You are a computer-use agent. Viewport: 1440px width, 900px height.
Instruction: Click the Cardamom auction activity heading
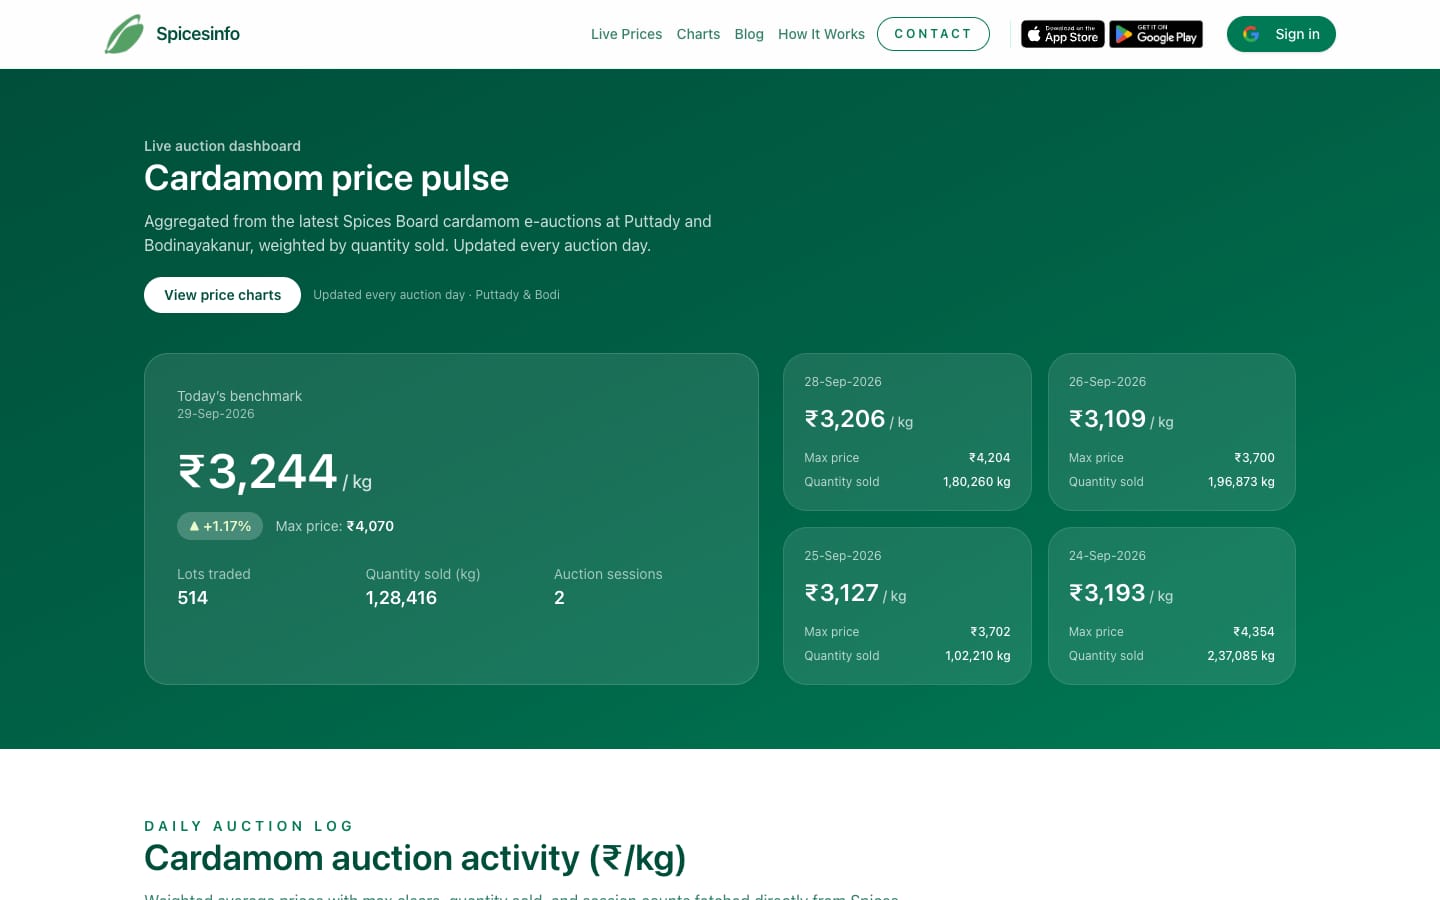pos(415,859)
